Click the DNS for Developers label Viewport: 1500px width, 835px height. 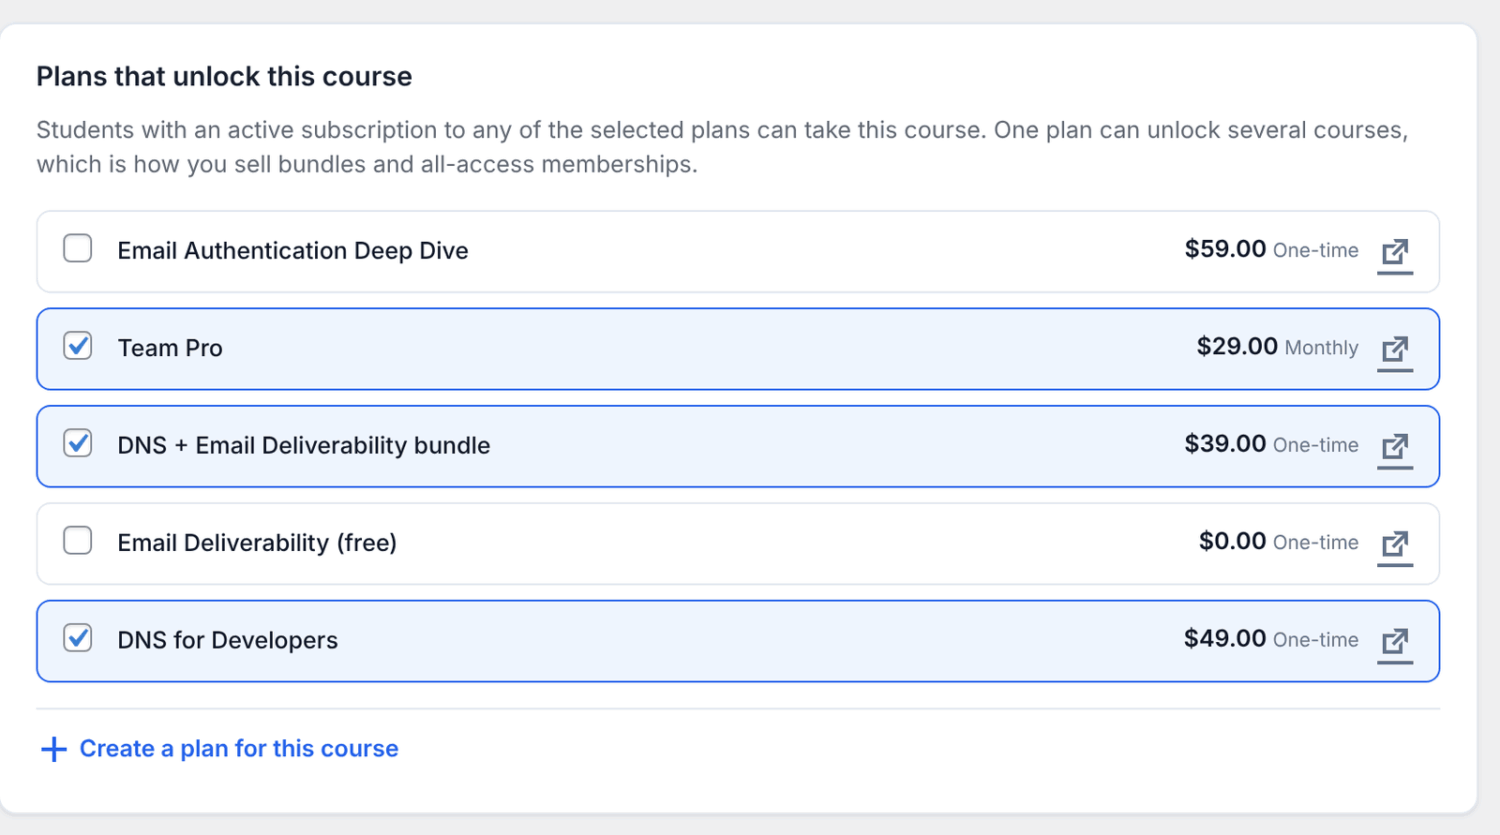[x=228, y=640]
